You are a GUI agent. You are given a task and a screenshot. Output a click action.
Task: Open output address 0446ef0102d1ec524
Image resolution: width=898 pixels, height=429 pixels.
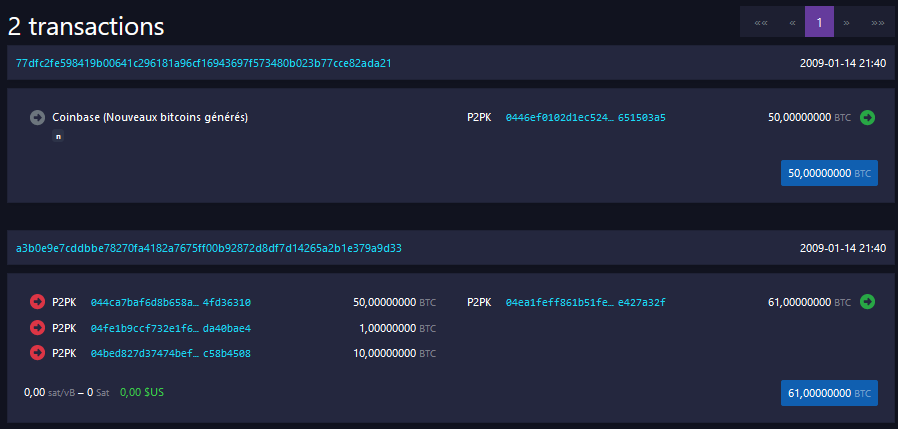point(585,117)
